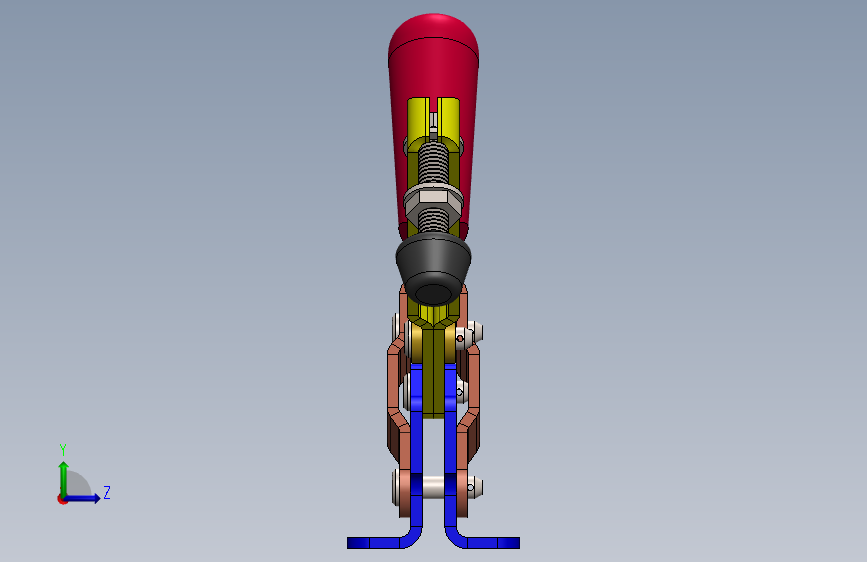Click the Z label on the axis triad
Viewport: 867px width, 562px height.
pyautogui.click(x=107, y=492)
